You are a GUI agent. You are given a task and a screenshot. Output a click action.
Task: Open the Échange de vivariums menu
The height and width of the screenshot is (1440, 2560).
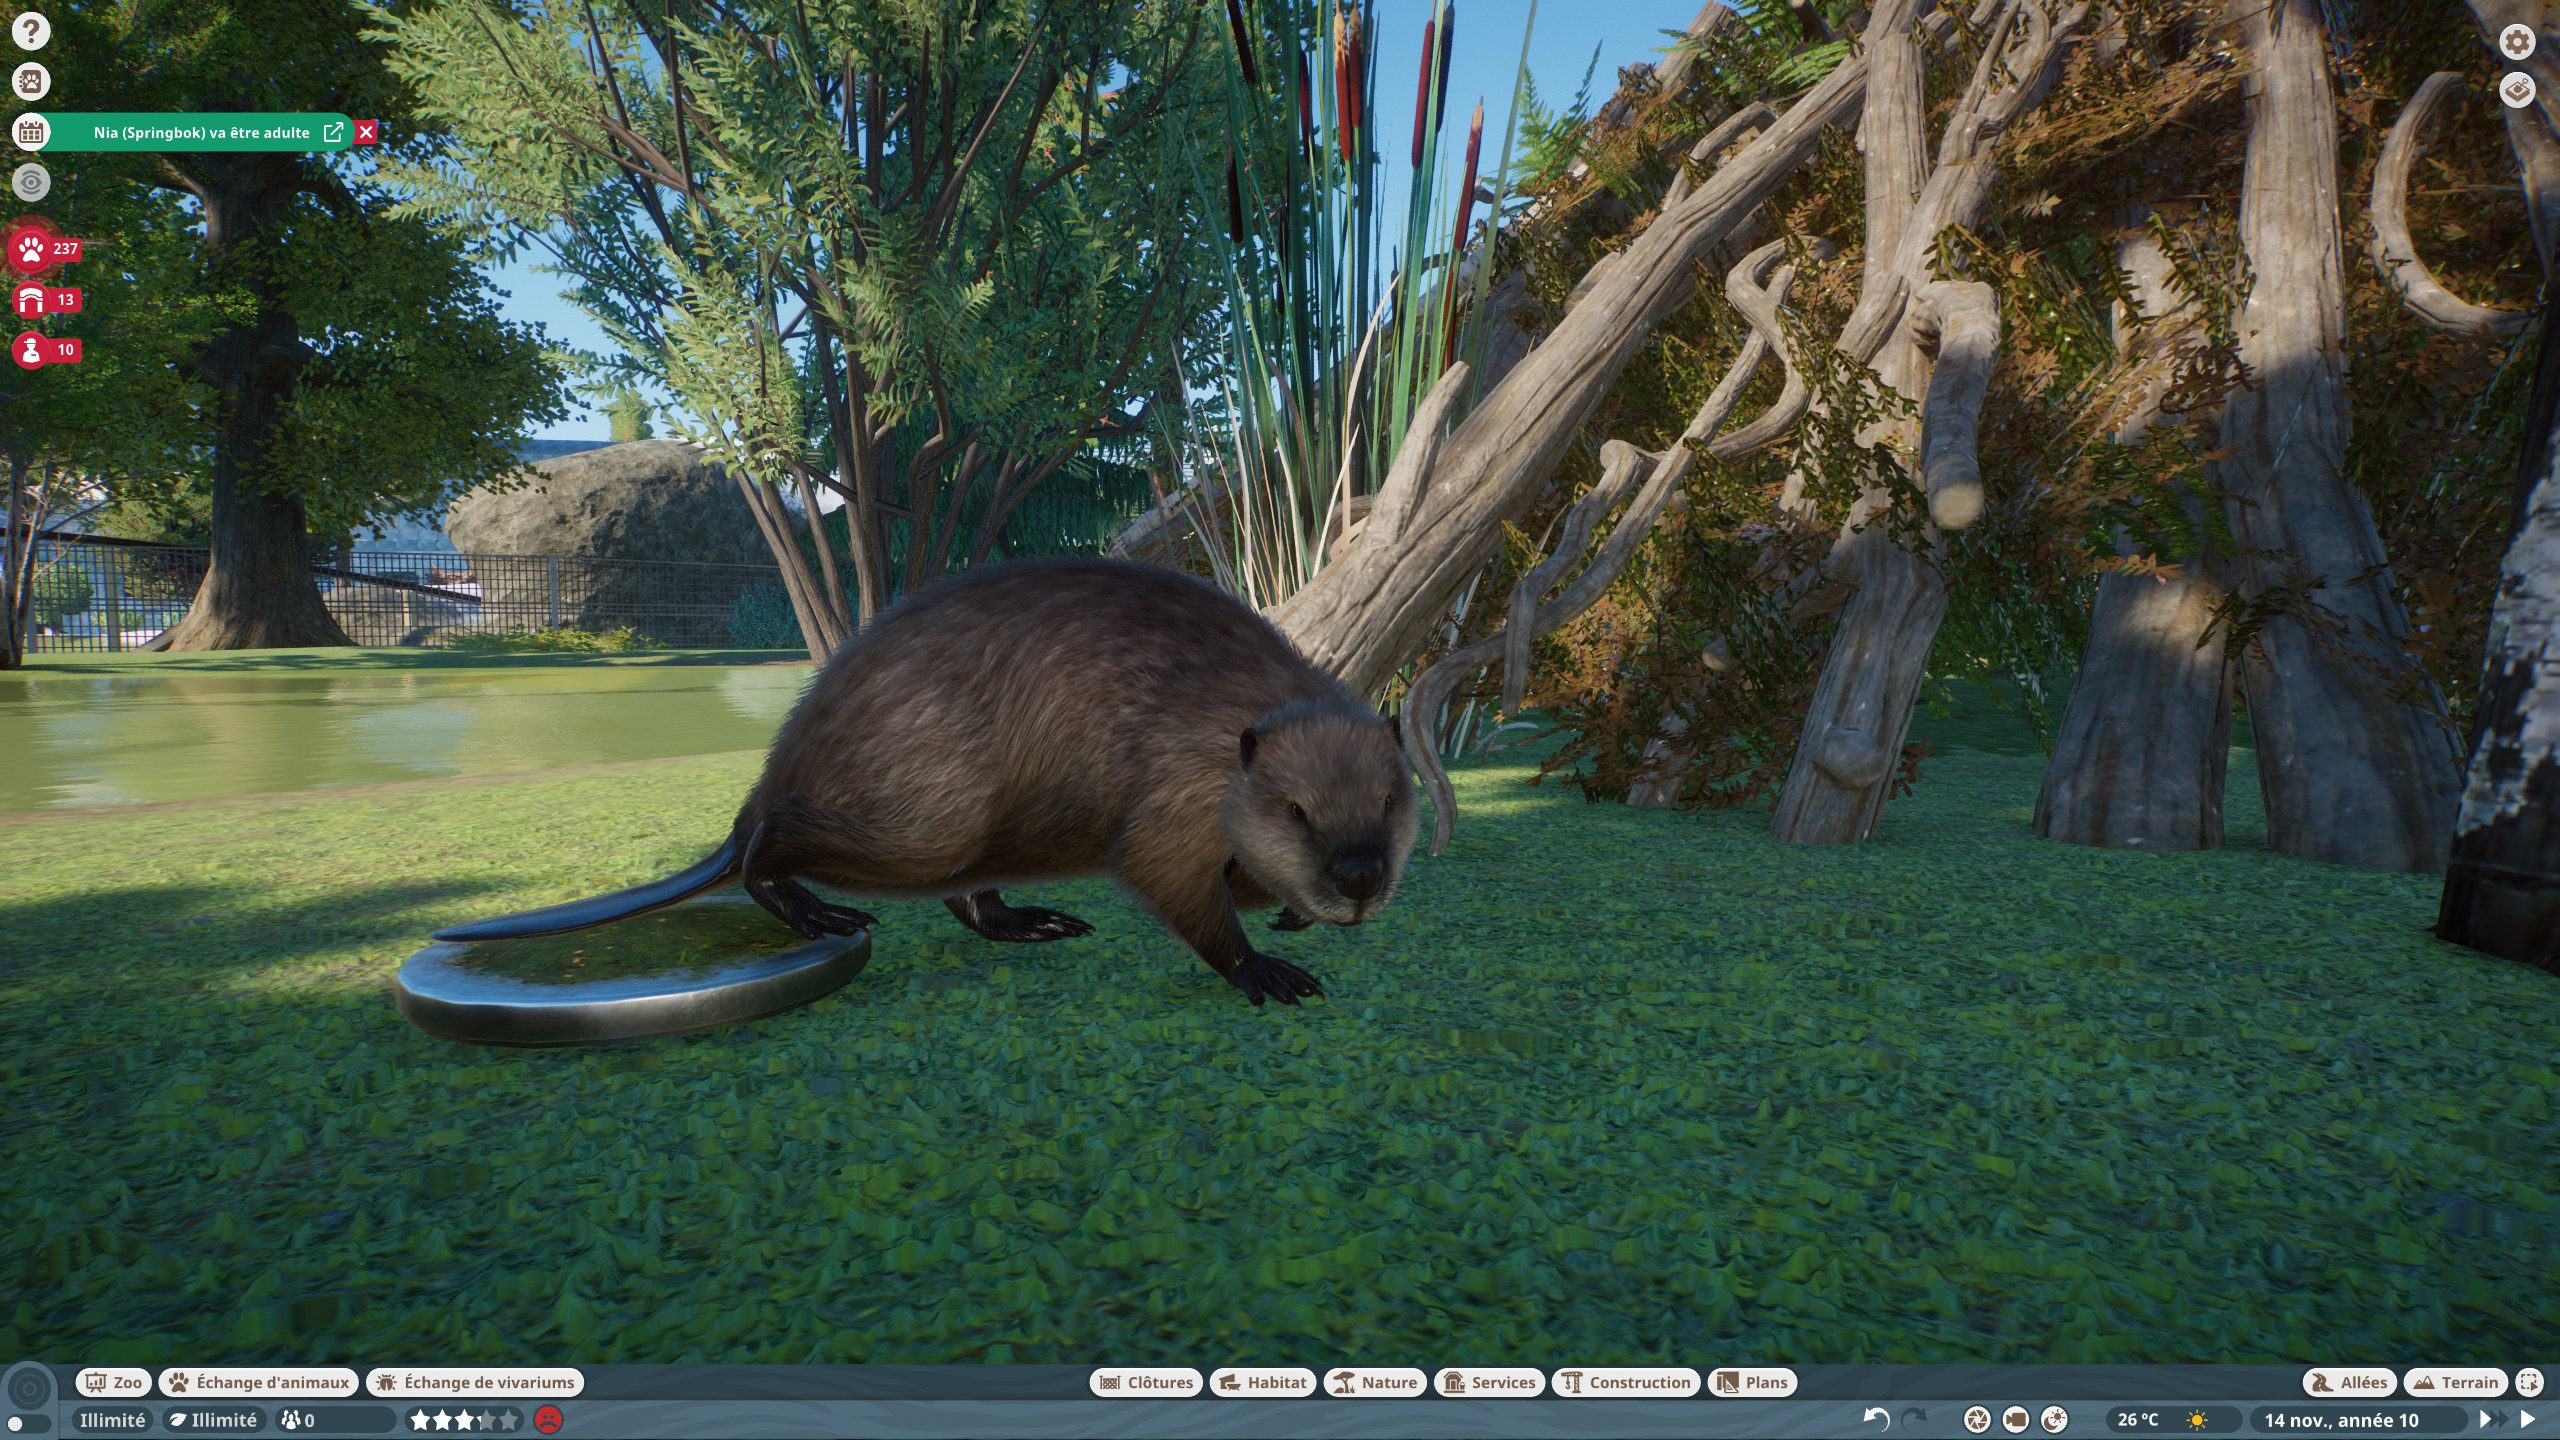point(476,1382)
